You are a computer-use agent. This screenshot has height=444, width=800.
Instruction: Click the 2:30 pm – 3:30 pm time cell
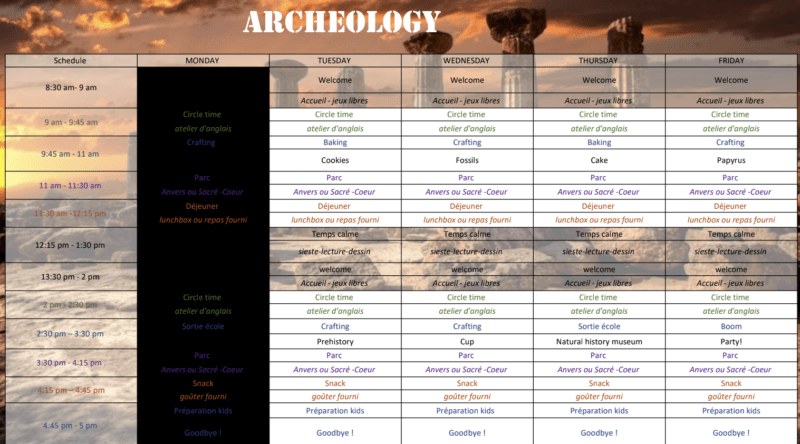click(71, 333)
